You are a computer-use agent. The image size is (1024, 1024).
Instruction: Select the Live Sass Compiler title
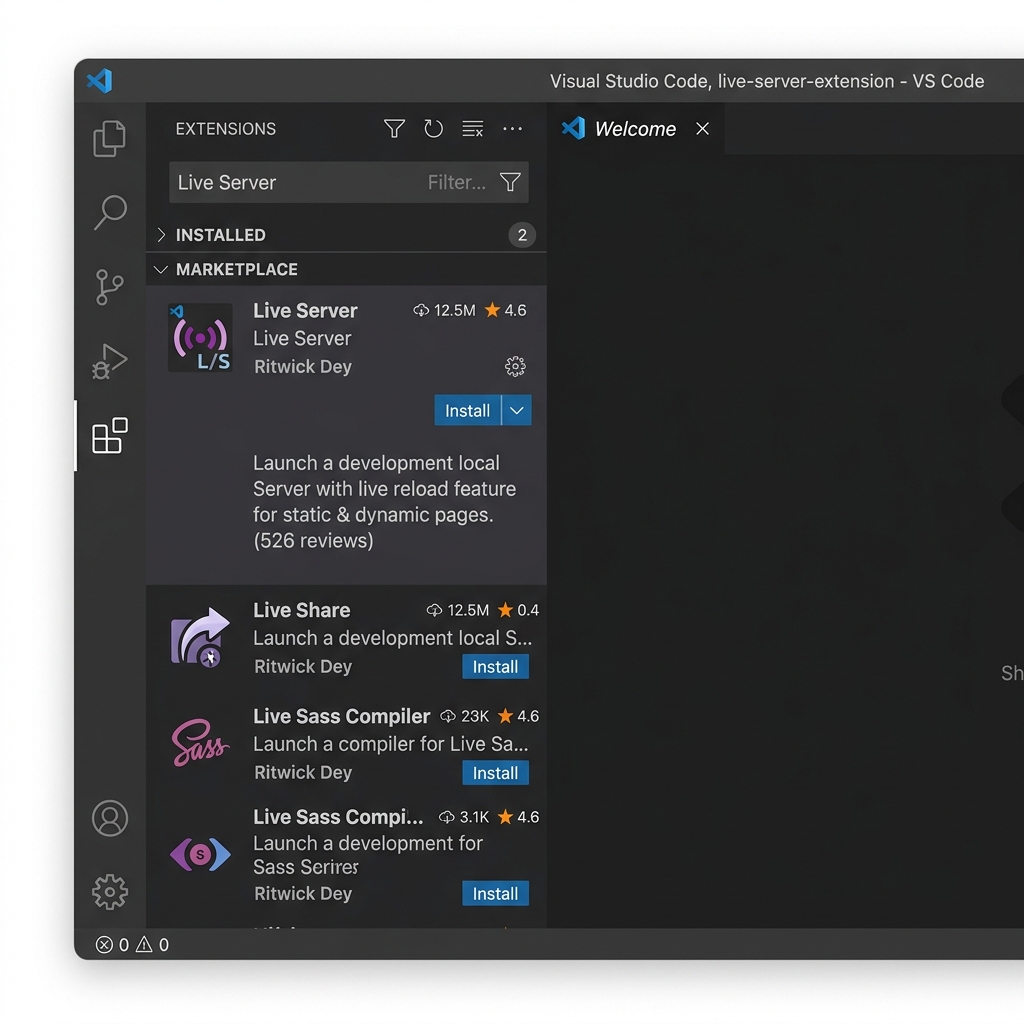[342, 716]
